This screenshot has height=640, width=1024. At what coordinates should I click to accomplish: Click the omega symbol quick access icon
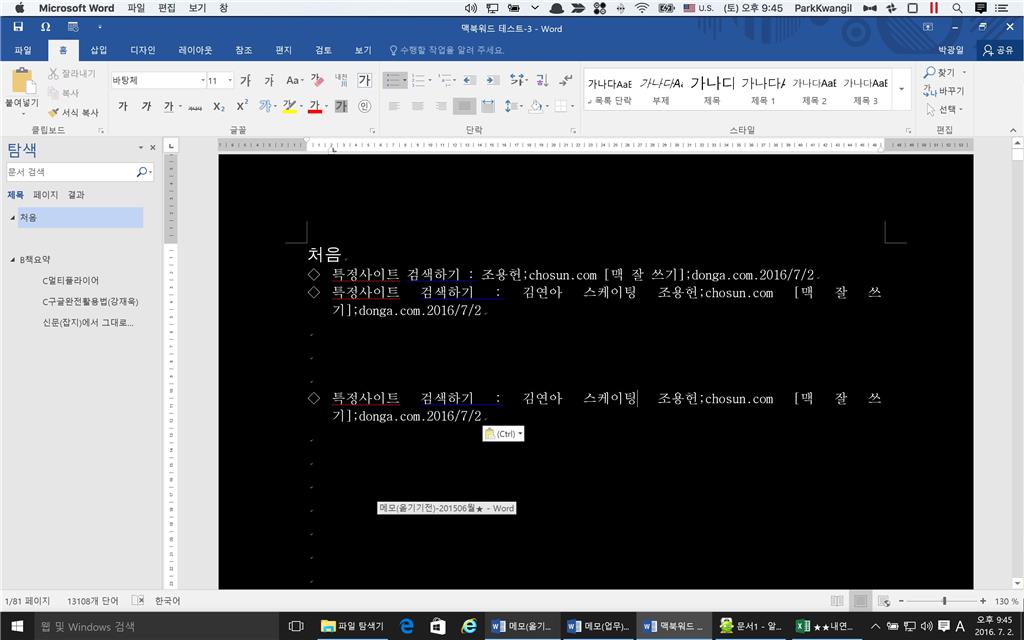(x=45, y=27)
